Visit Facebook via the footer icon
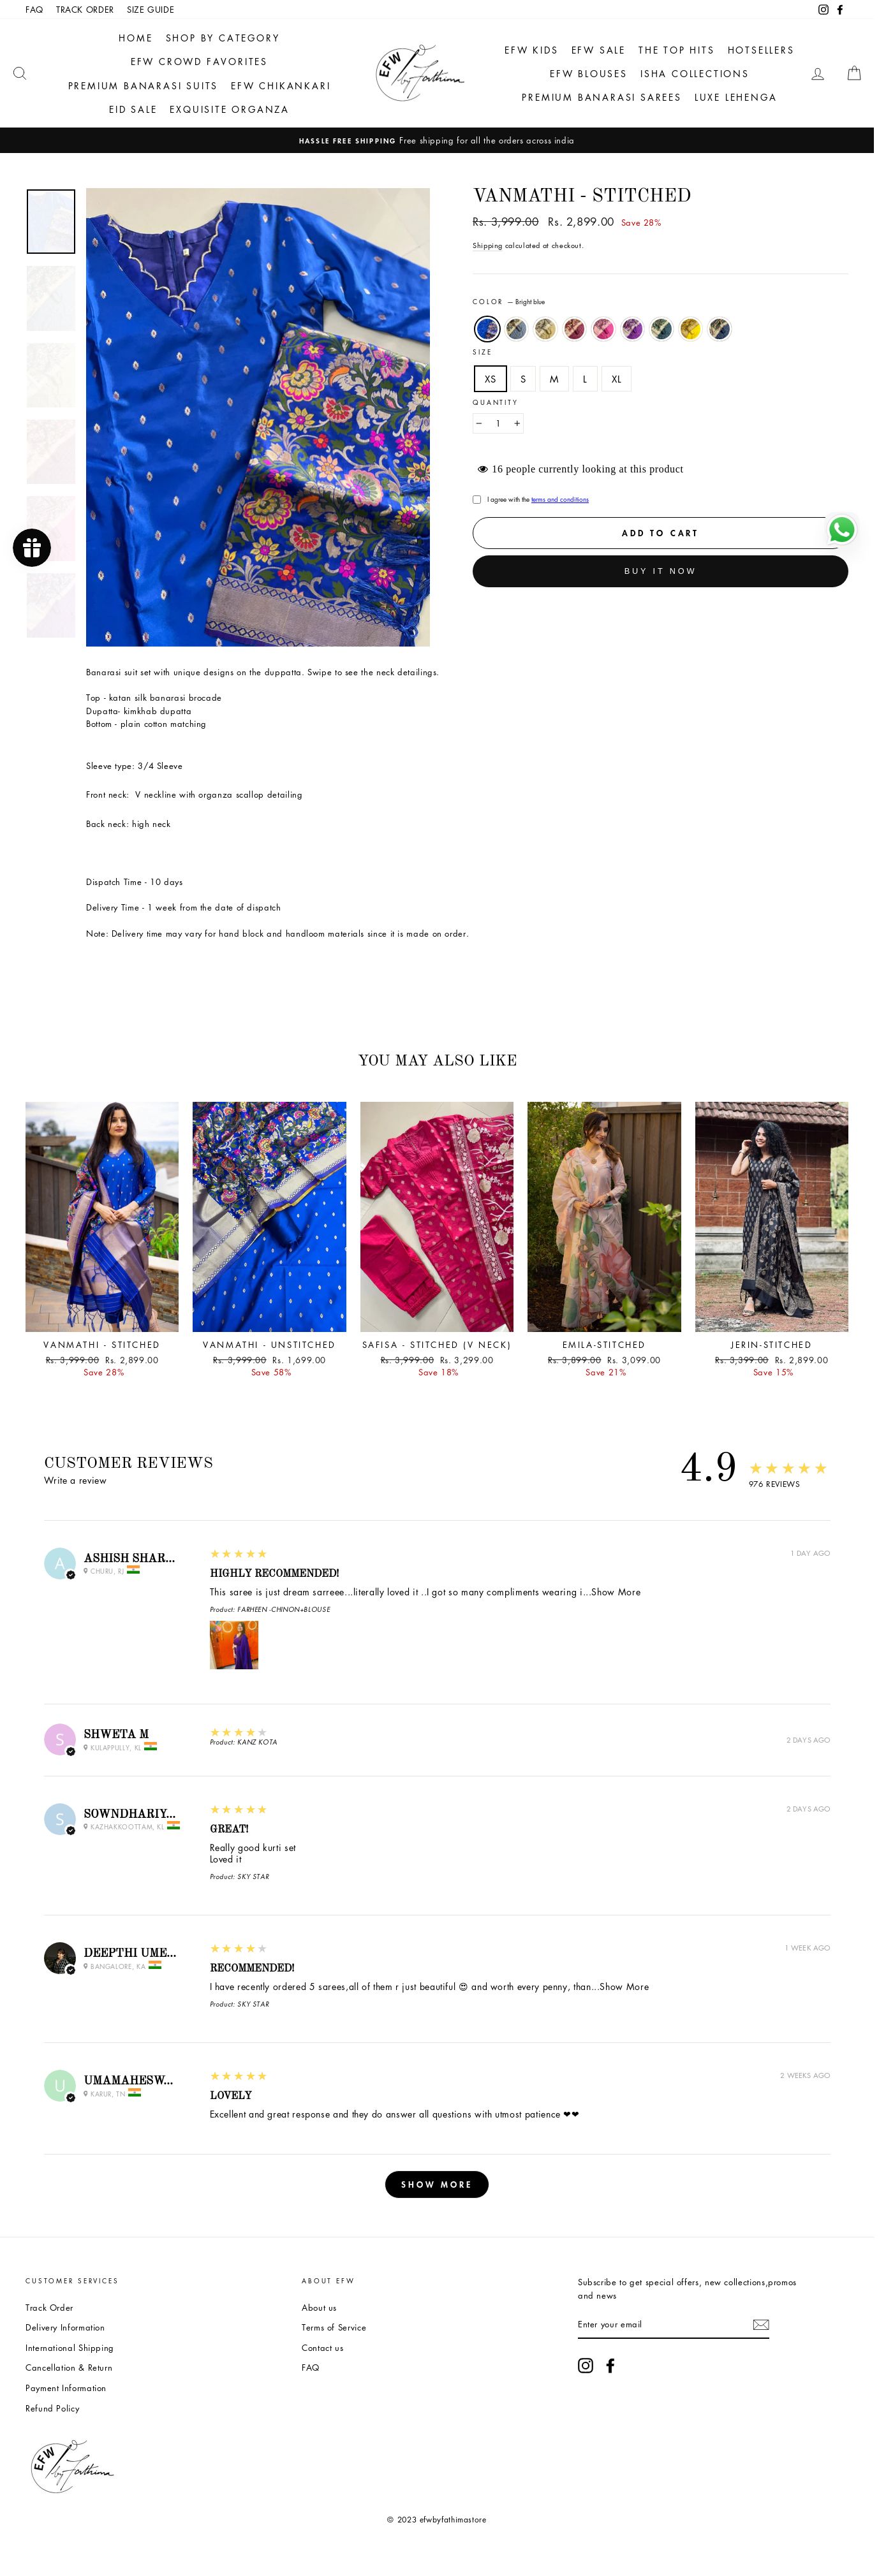 pos(618,2395)
